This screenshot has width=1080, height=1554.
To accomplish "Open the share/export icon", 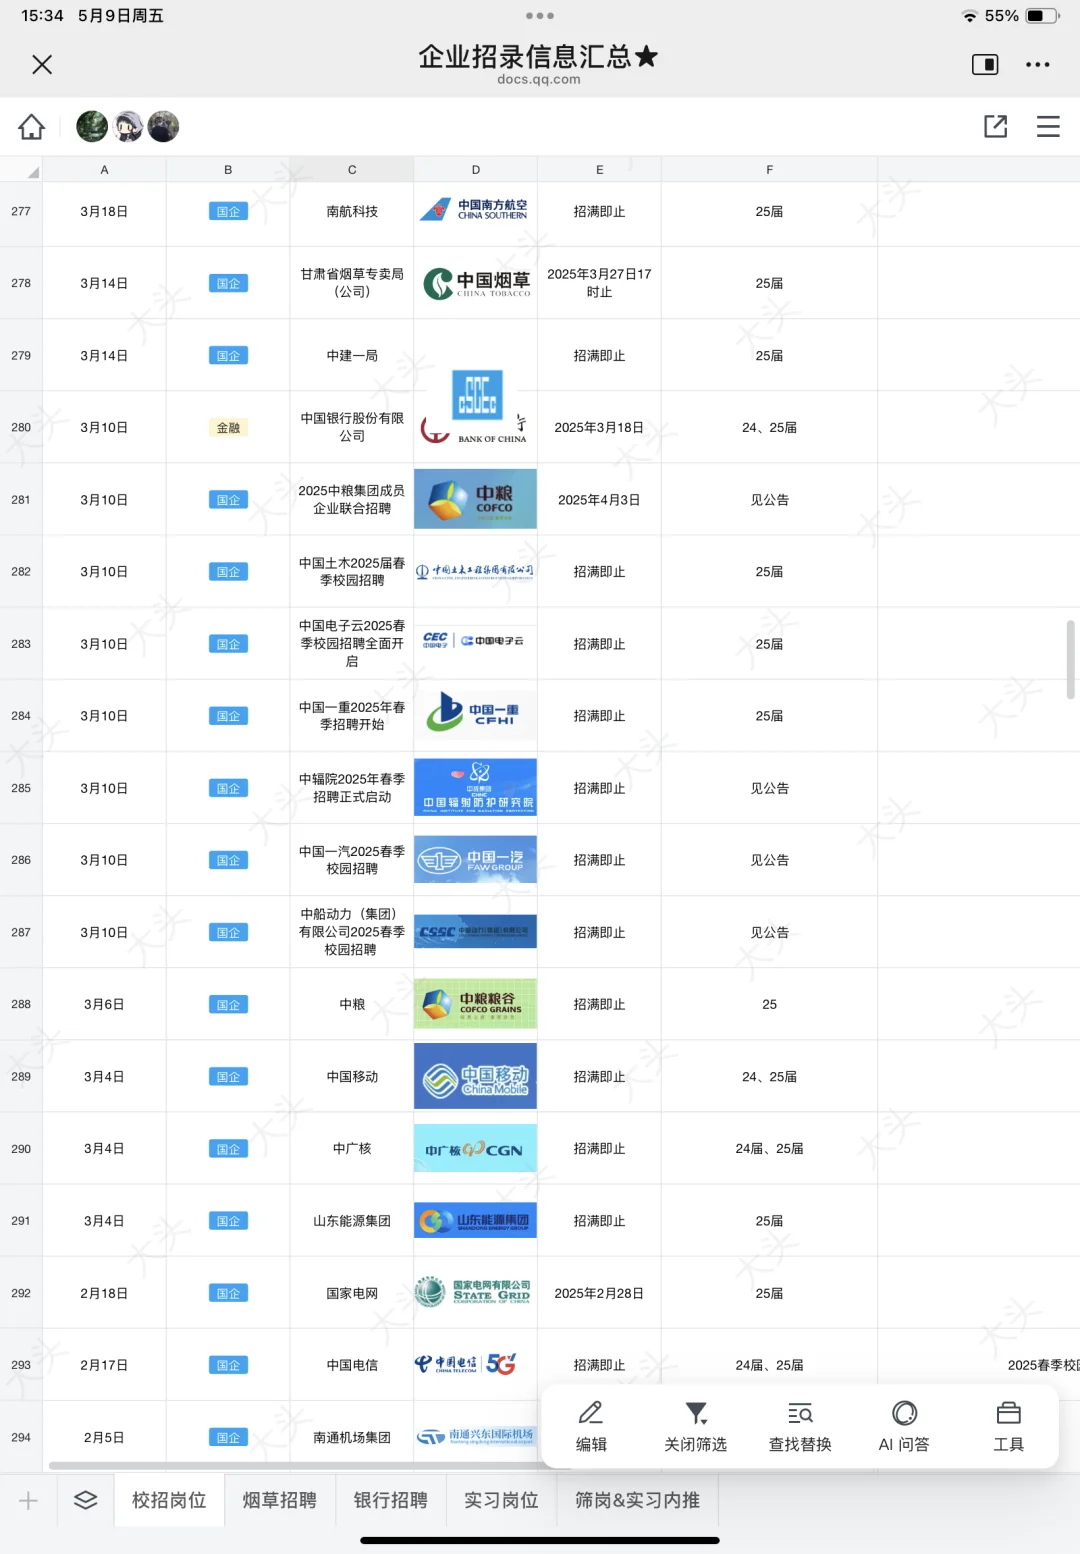I will click(x=996, y=126).
